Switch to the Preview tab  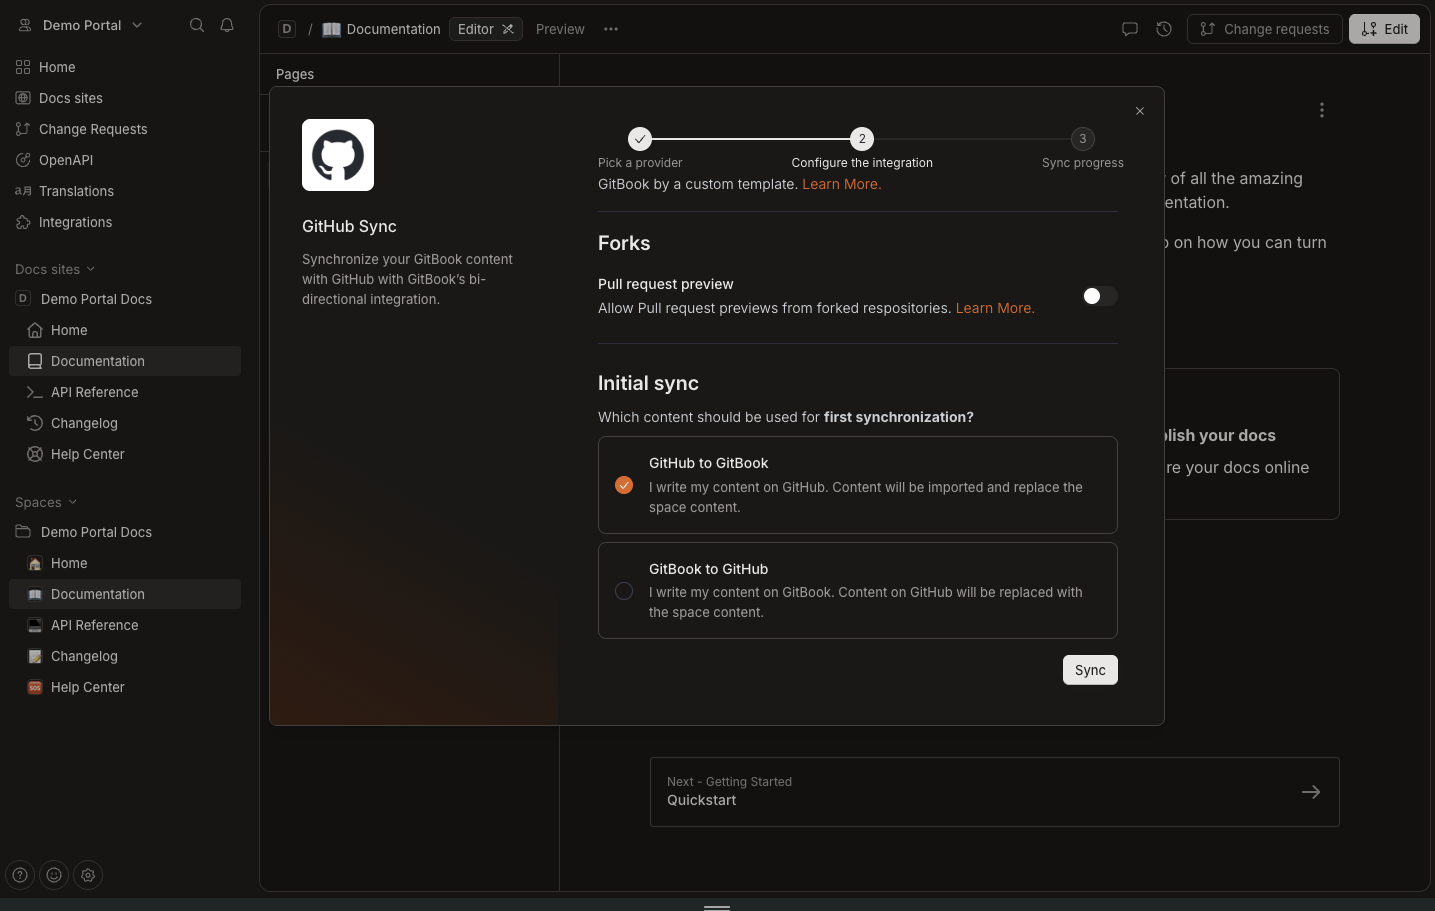pos(560,29)
